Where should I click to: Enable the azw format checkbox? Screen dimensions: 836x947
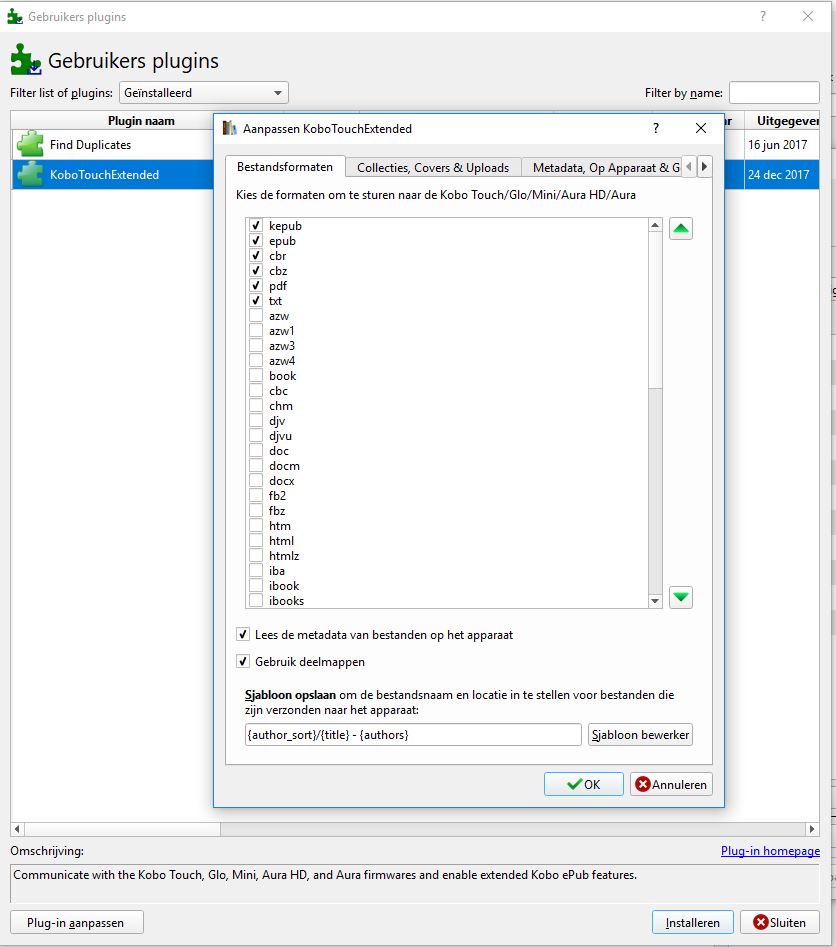click(x=256, y=315)
